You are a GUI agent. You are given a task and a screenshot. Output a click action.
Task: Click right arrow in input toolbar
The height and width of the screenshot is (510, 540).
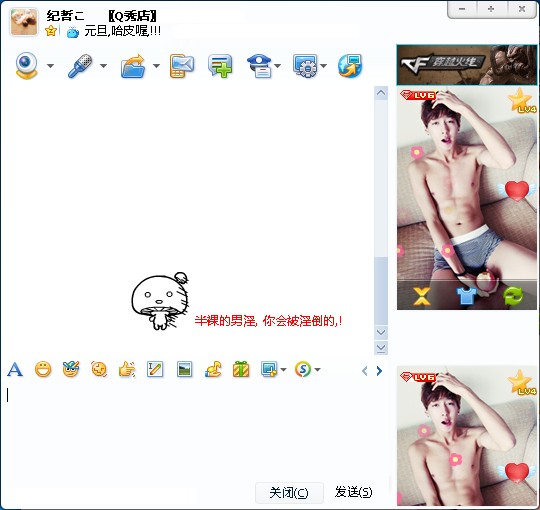[x=379, y=371]
